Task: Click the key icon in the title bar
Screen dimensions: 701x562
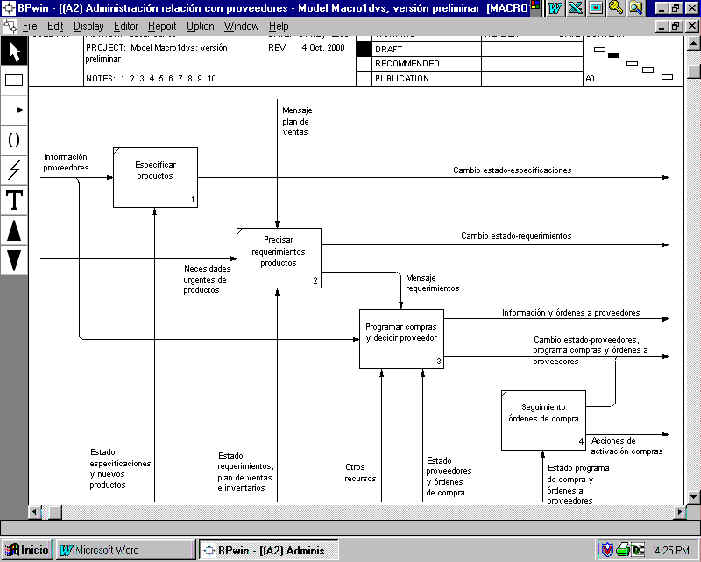Action: click(616, 8)
